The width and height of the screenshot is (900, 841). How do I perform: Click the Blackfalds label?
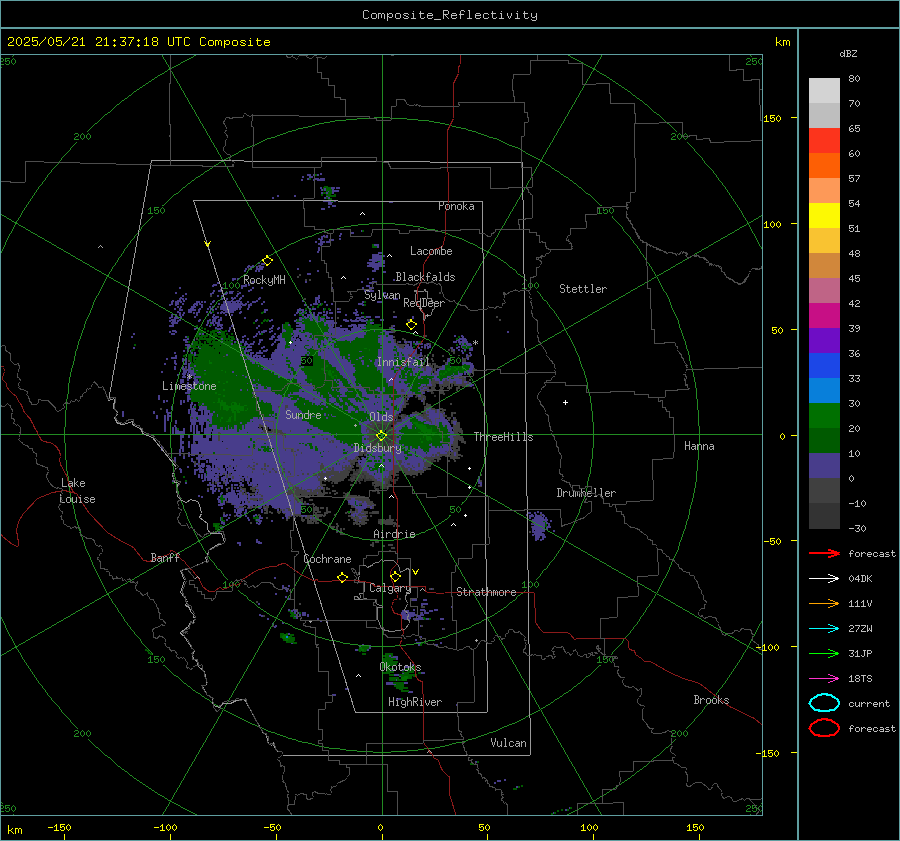pos(425,277)
